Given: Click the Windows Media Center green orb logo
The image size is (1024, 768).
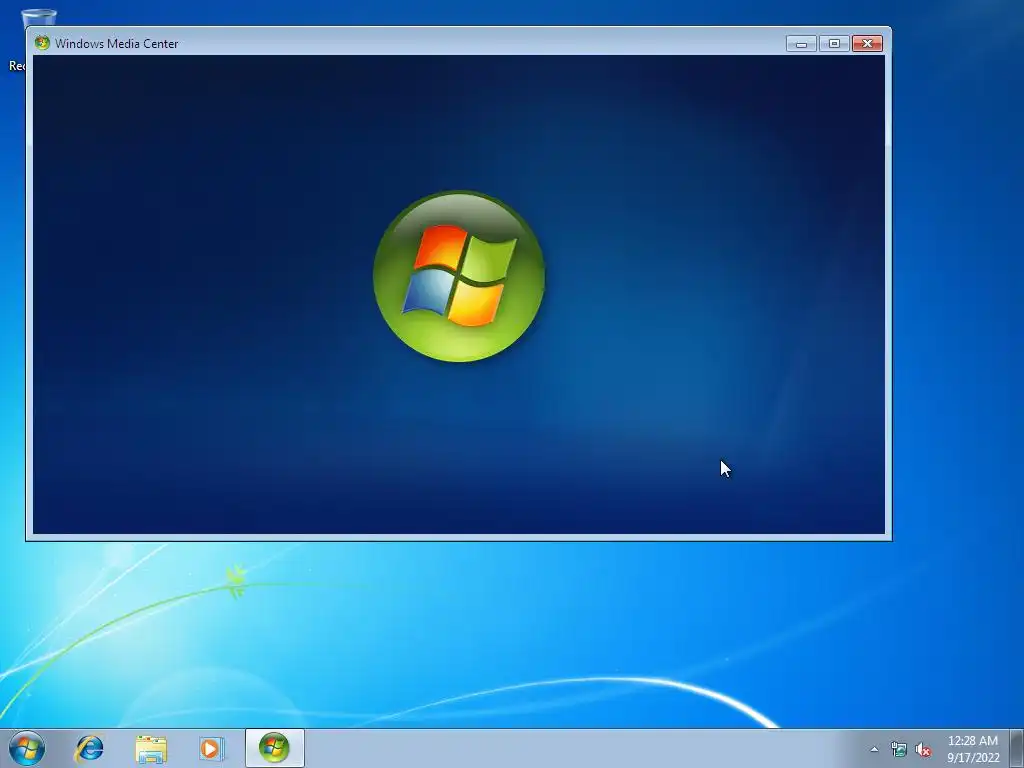Looking at the screenshot, I should (x=459, y=276).
